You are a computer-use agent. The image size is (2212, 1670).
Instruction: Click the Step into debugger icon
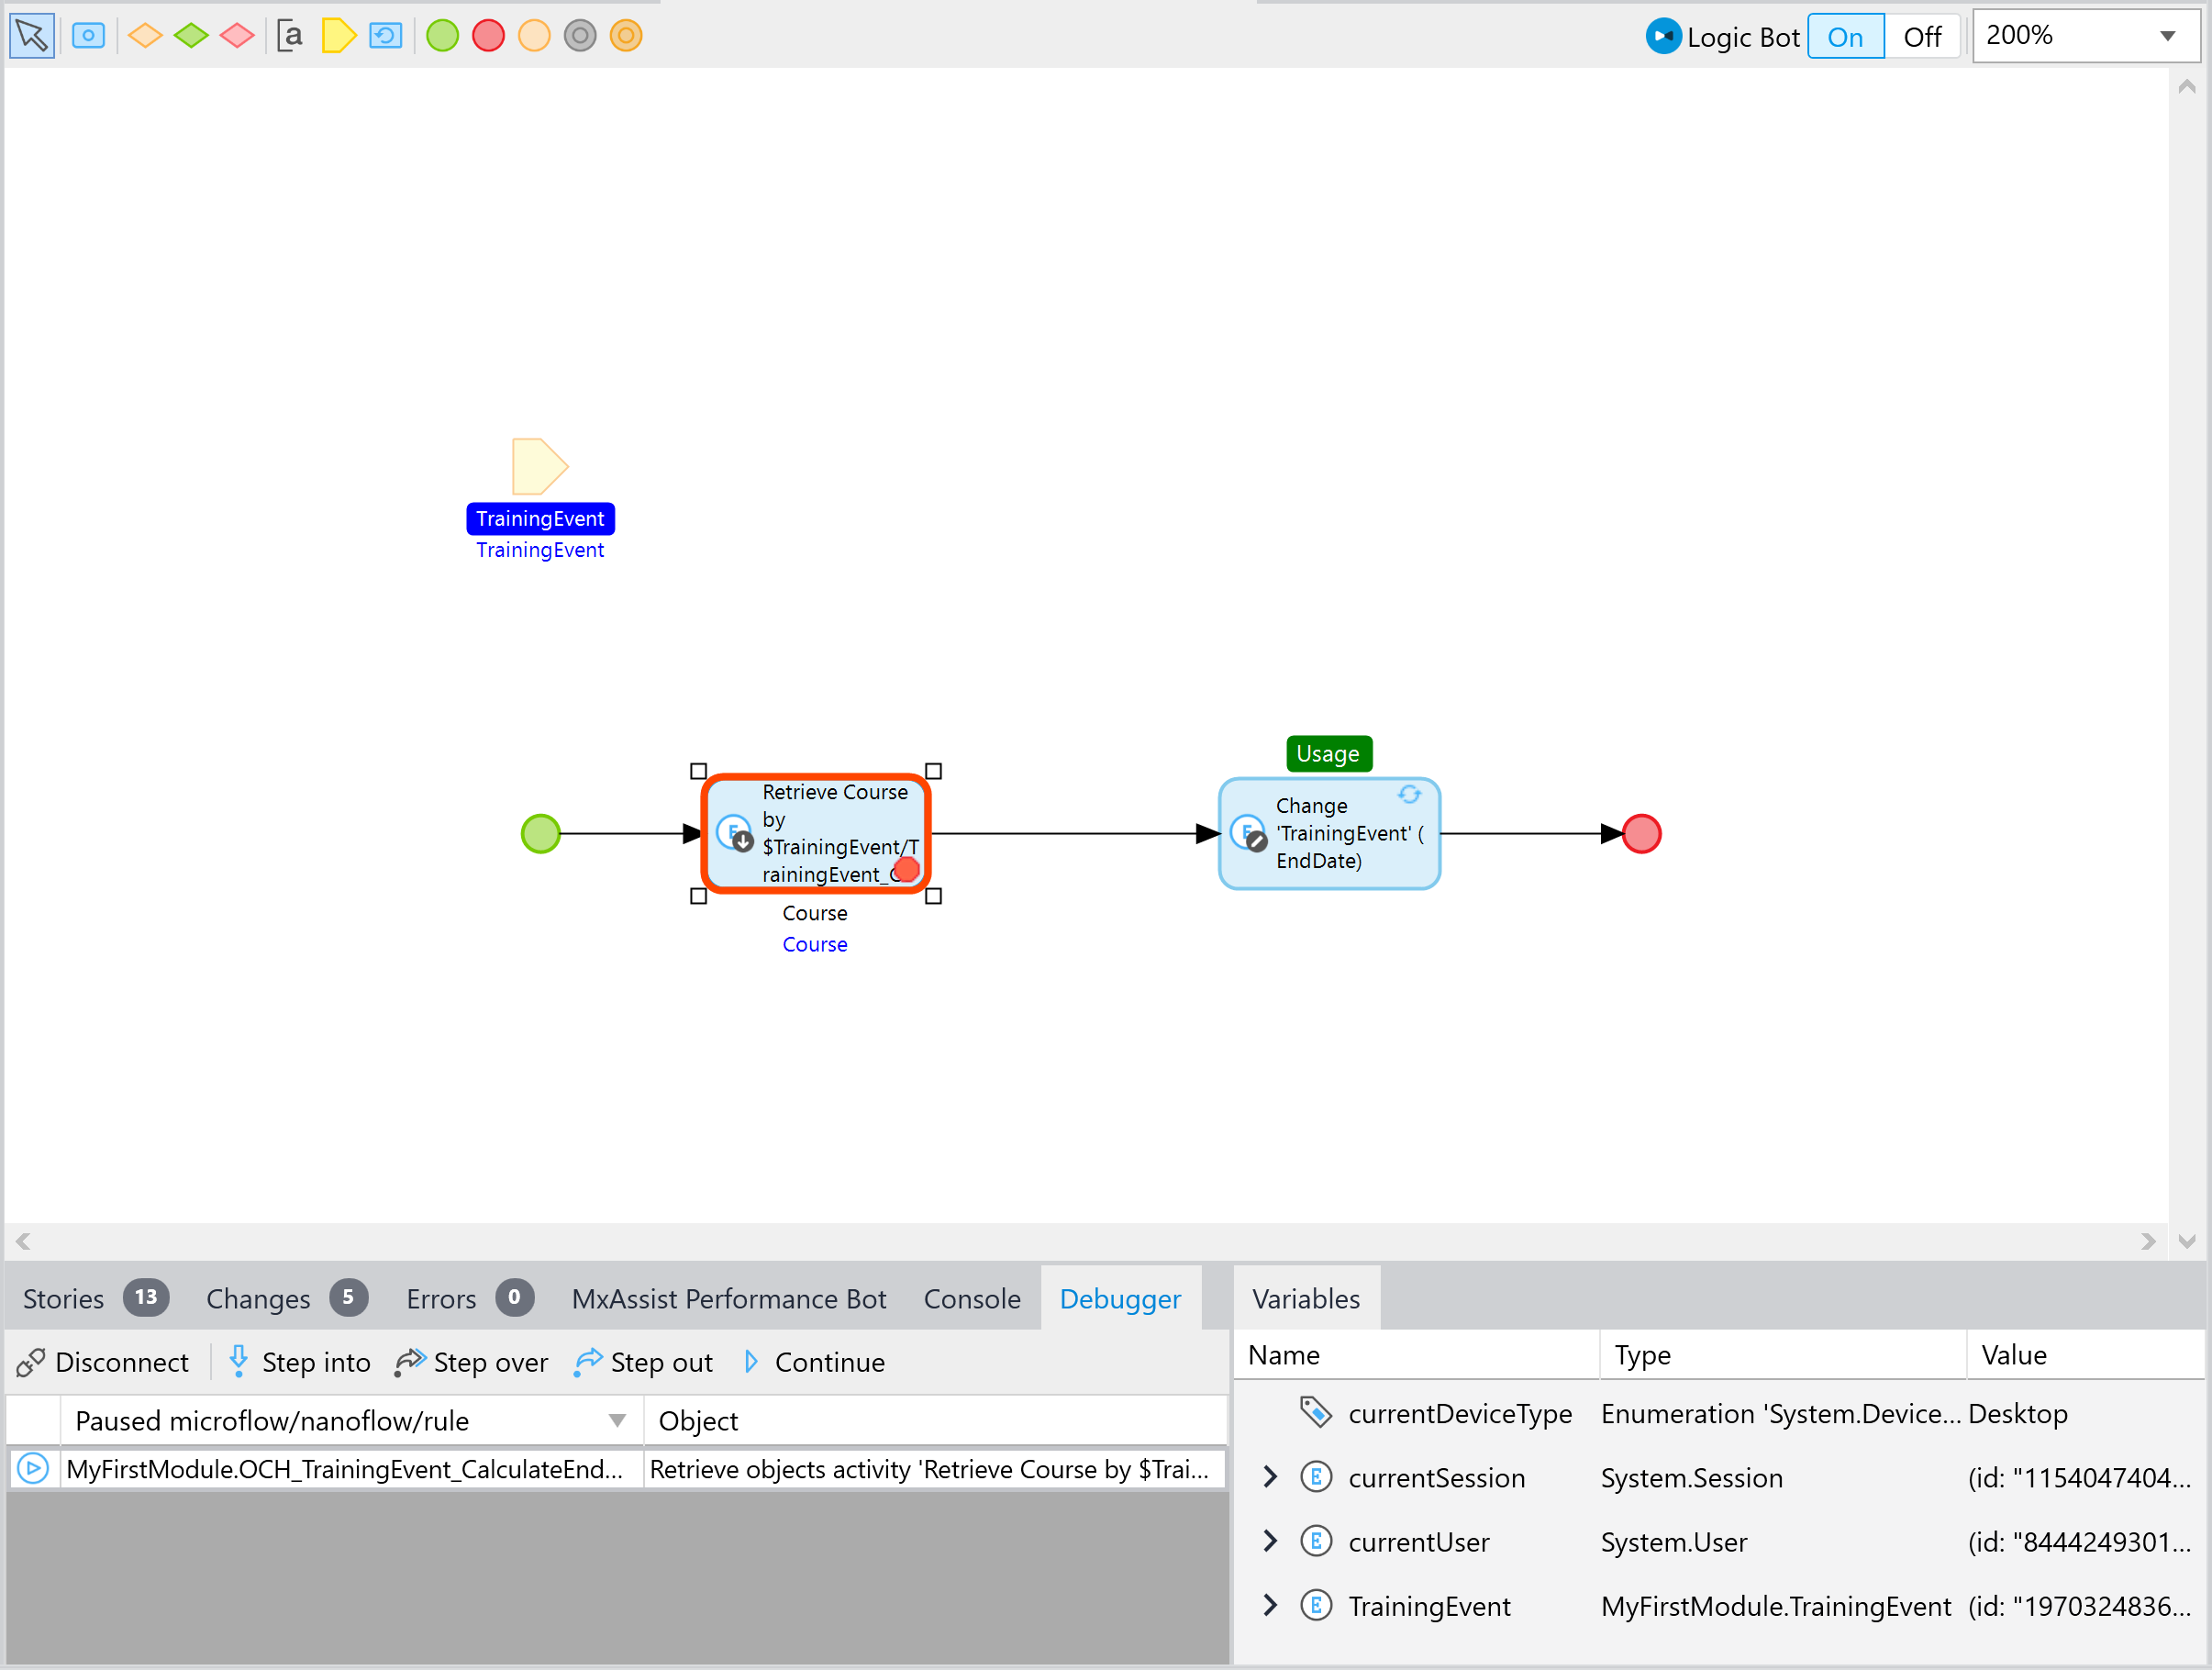point(239,1361)
